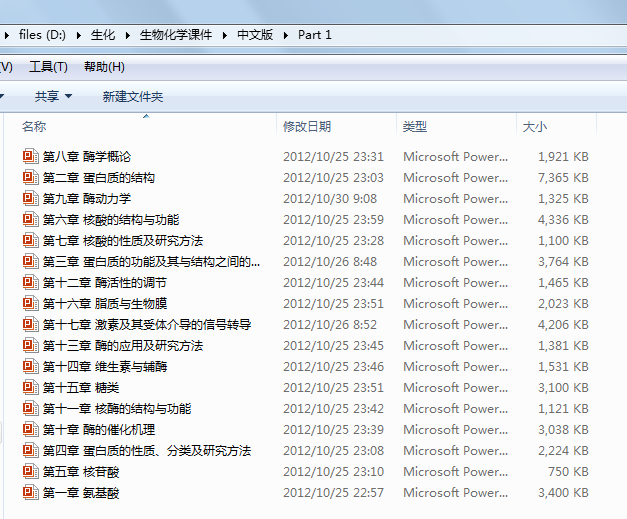Expand the breadcrumb arrow after 生物化学课件
The width and height of the screenshot is (627, 519).
(226, 35)
